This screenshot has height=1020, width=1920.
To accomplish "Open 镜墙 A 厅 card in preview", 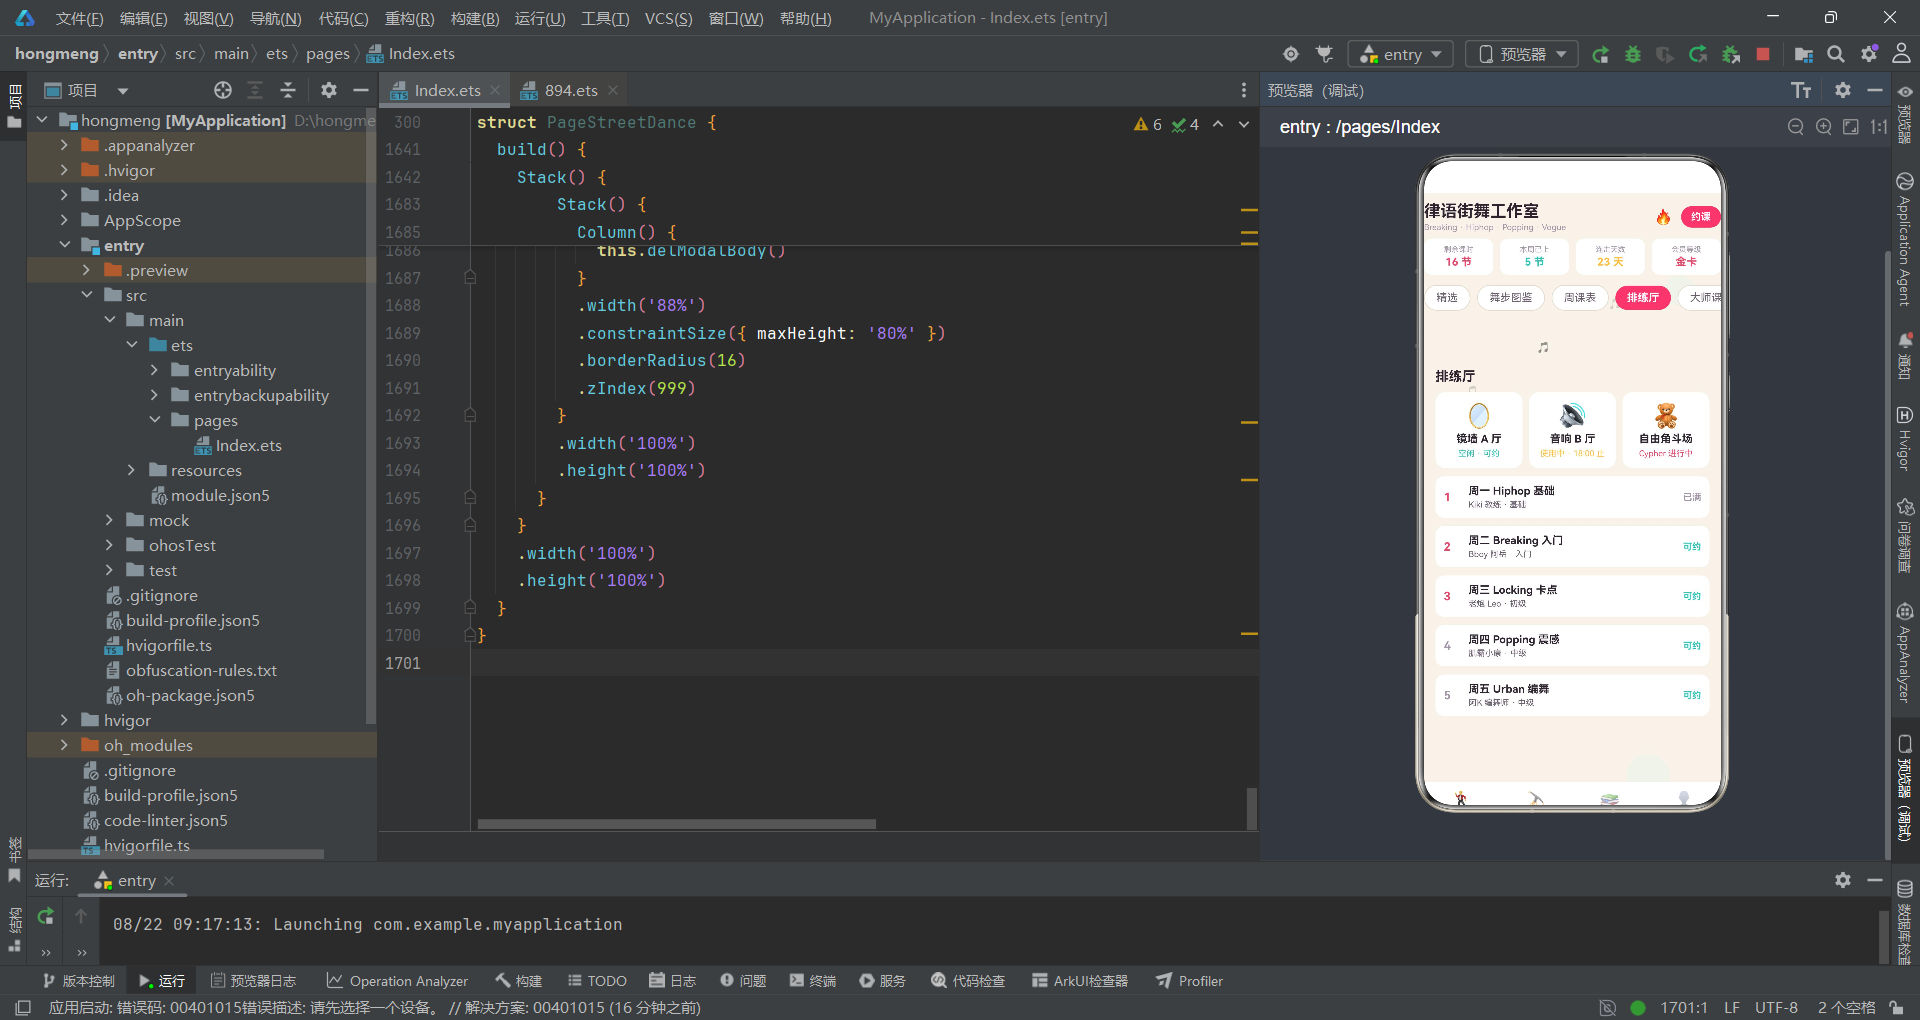I will tap(1479, 430).
